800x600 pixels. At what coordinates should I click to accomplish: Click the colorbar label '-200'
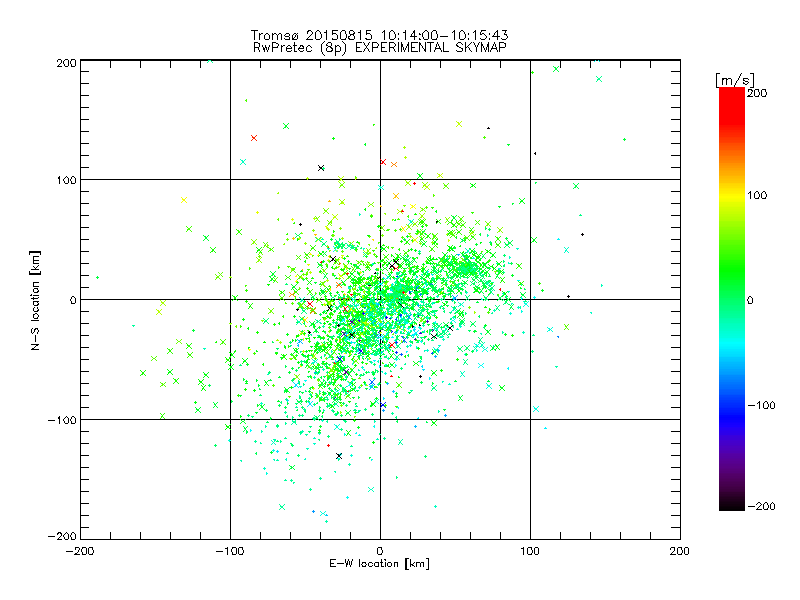click(761, 506)
